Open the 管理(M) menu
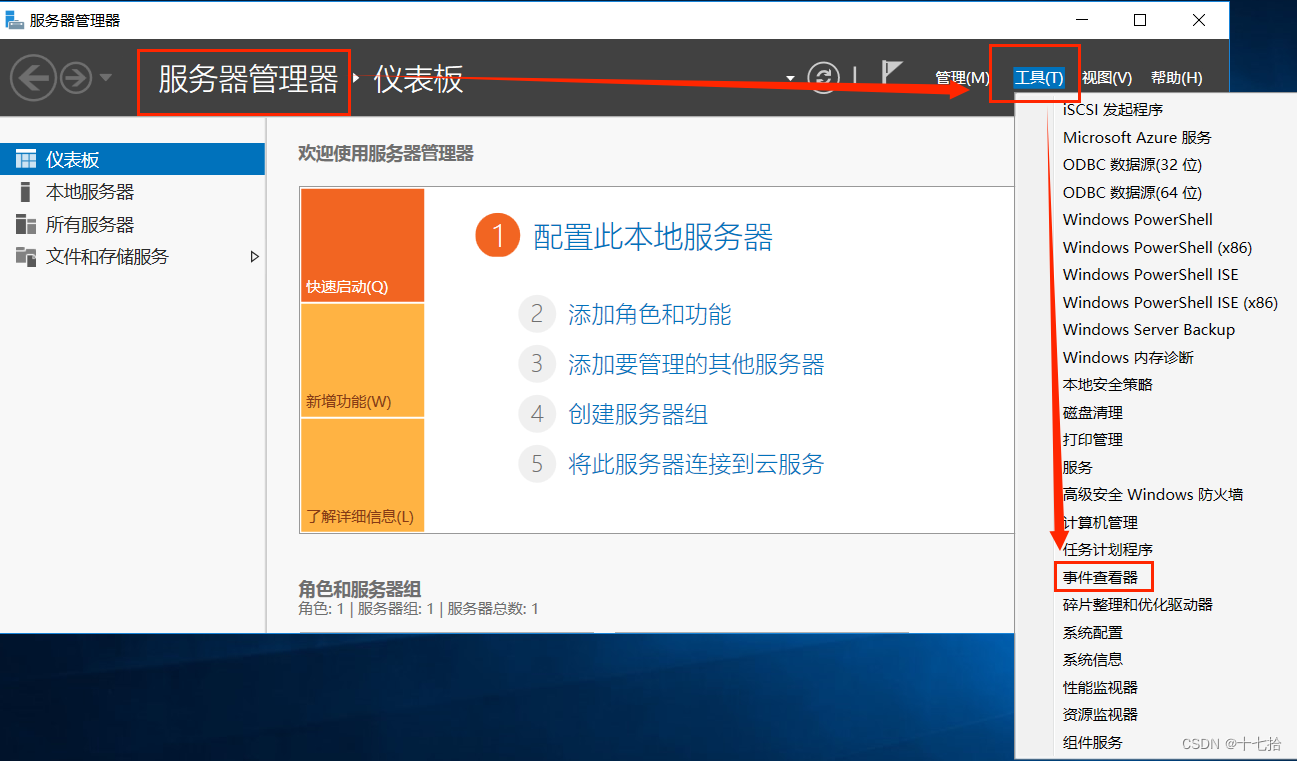The height and width of the screenshot is (761, 1297). pyautogui.click(x=960, y=77)
